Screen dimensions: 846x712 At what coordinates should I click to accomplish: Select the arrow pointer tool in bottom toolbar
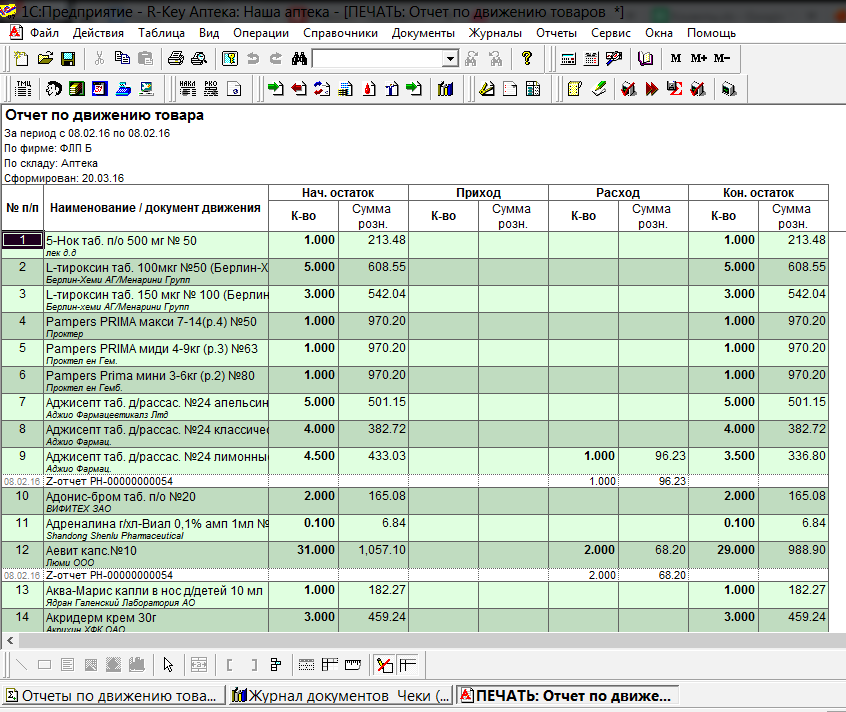(x=168, y=665)
